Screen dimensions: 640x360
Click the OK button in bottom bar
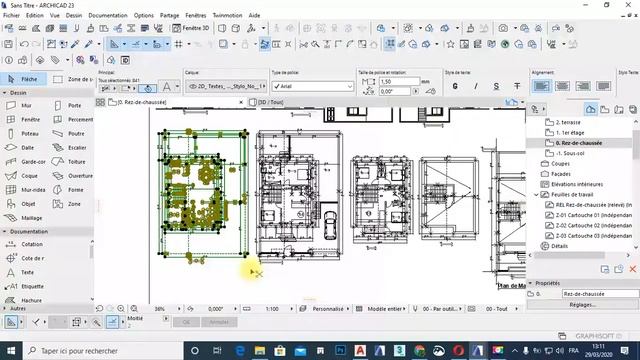click(x=186, y=322)
